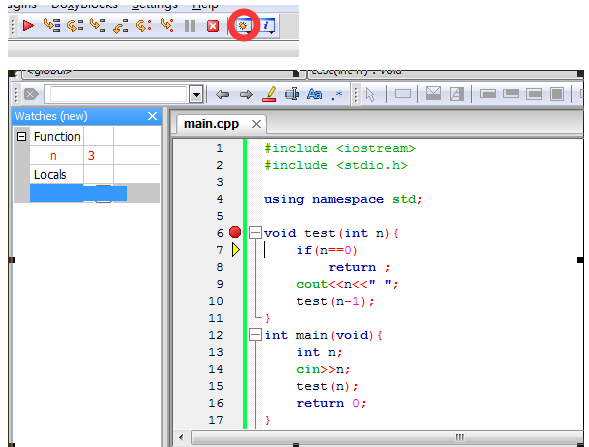
Task: Open the search history dropdown arrow
Action: pyautogui.click(x=196, y=94)
